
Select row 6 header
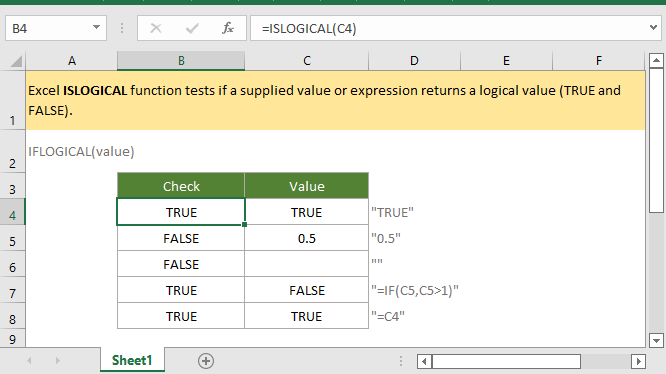click(x=13, y=264)
